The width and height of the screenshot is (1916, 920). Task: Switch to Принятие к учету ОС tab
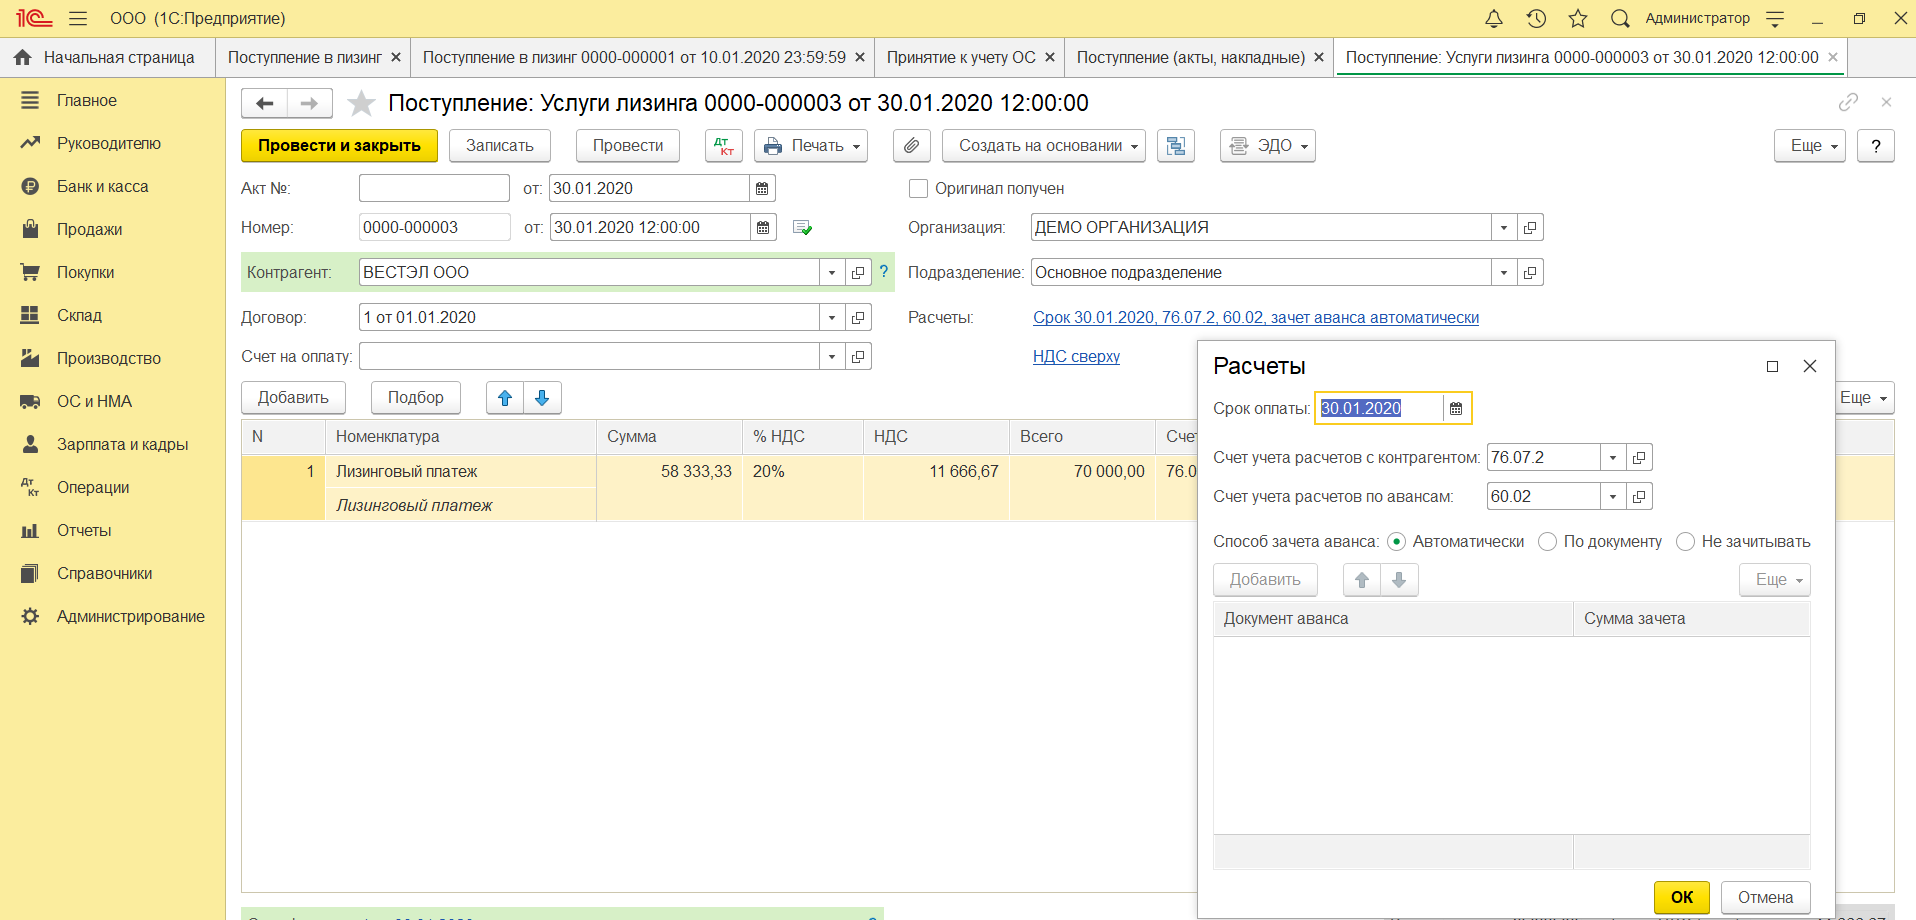(x=961, y=57)
